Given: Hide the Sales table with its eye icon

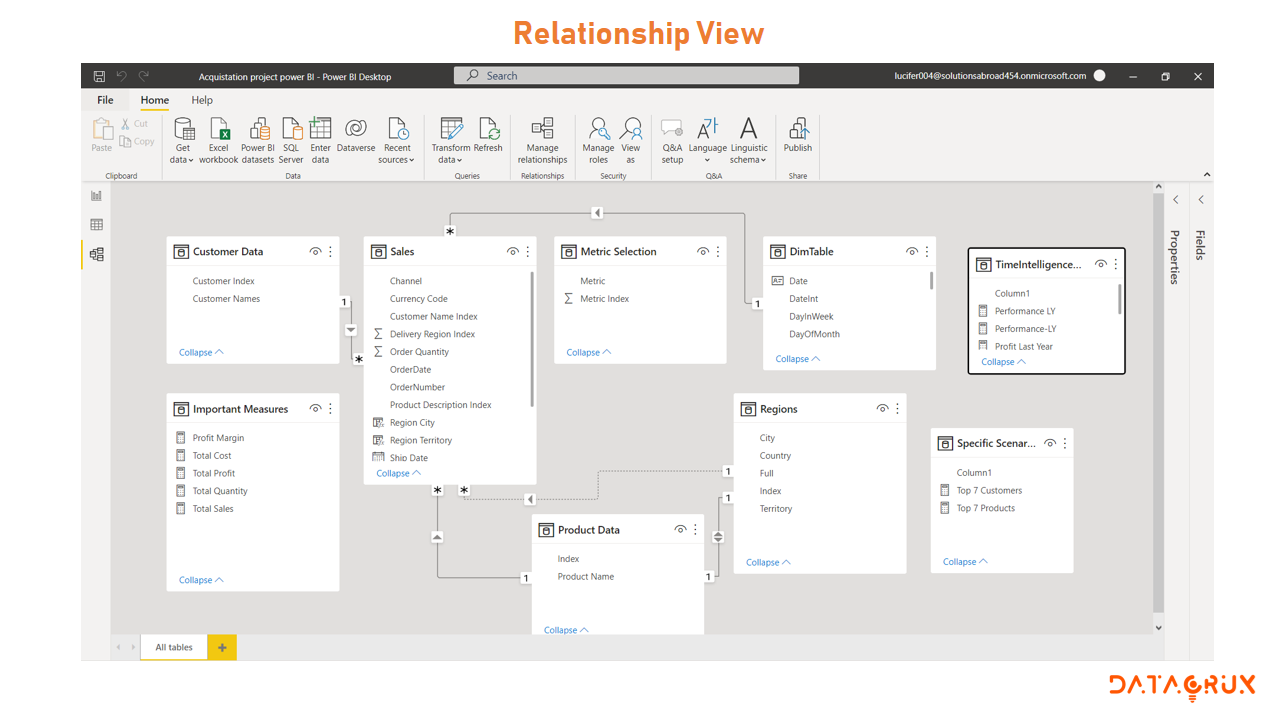Looking at the screenshot, I should point(513,251).
